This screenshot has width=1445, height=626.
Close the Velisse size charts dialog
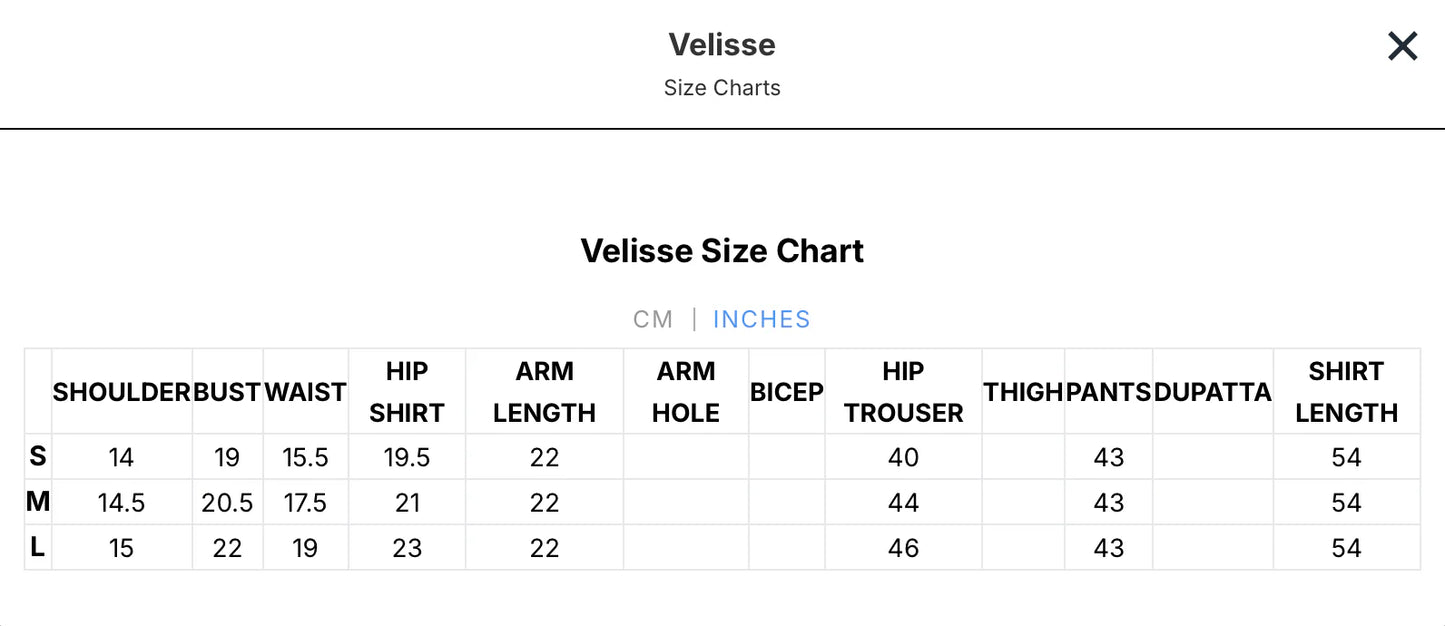click(1402, 46)
